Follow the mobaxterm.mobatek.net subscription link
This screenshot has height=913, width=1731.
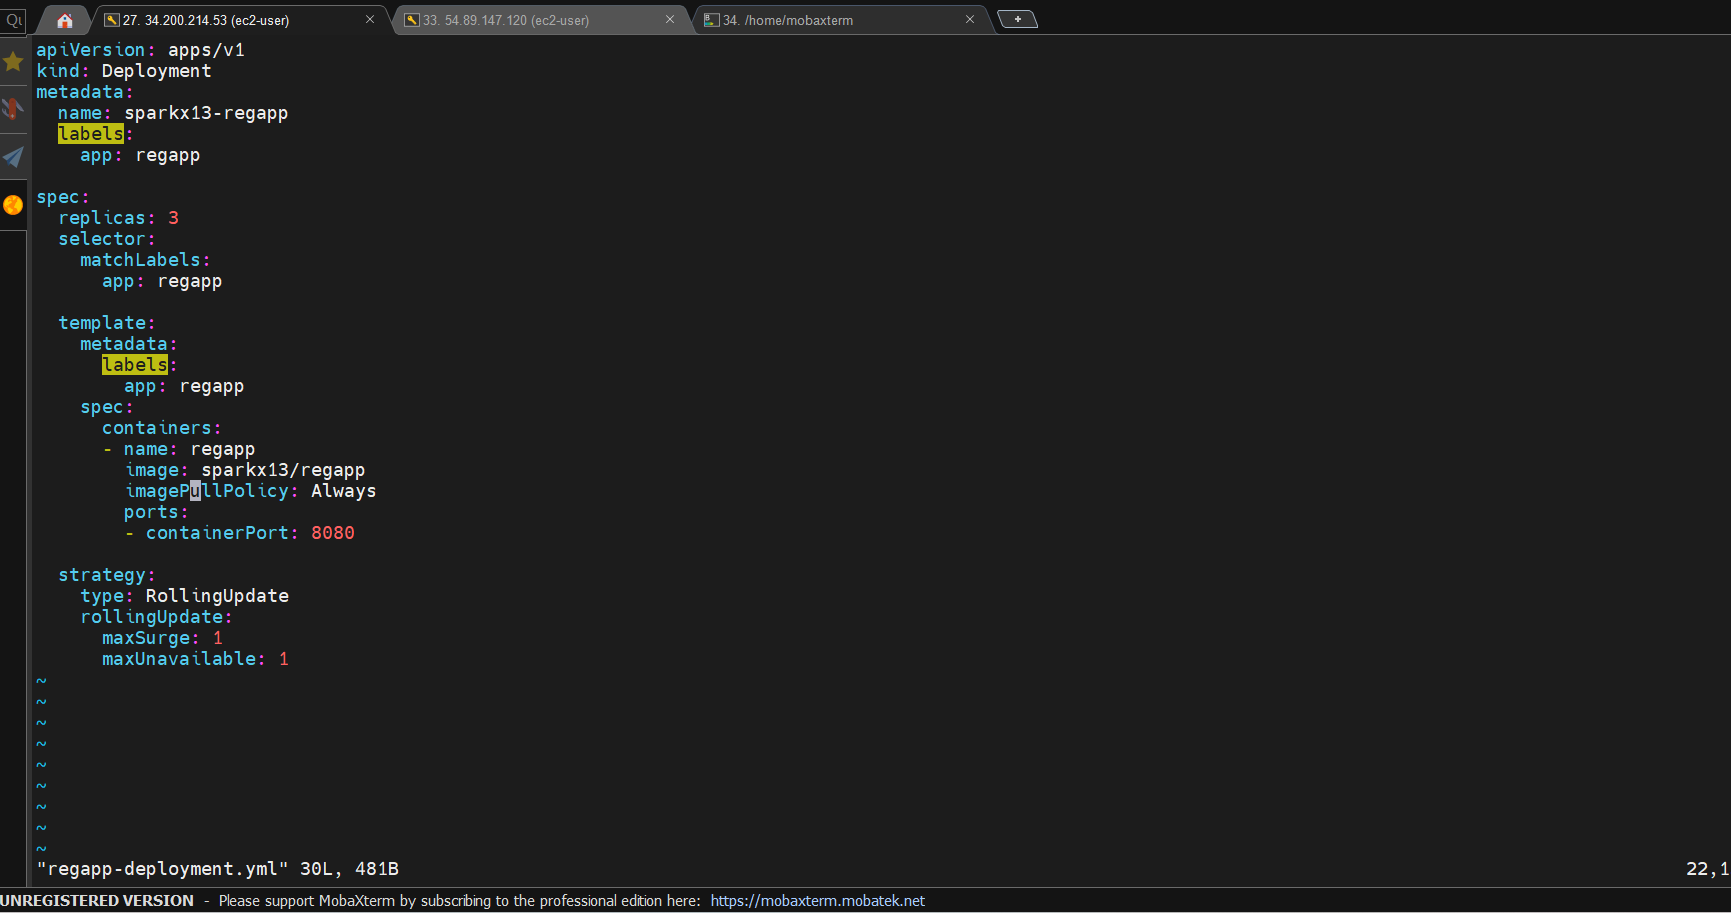[x=818, y=900]
